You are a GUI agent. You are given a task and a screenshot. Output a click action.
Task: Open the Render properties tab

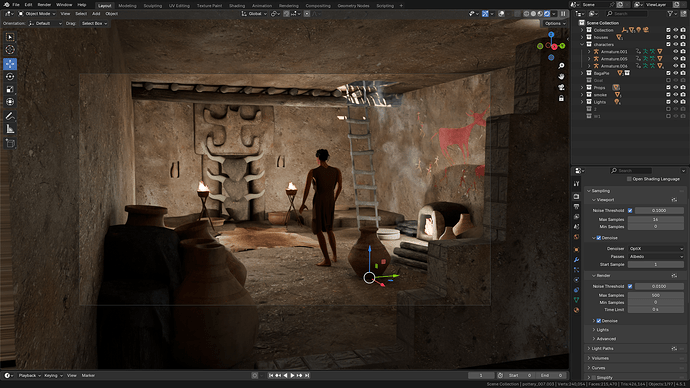[x=576, y=196]
